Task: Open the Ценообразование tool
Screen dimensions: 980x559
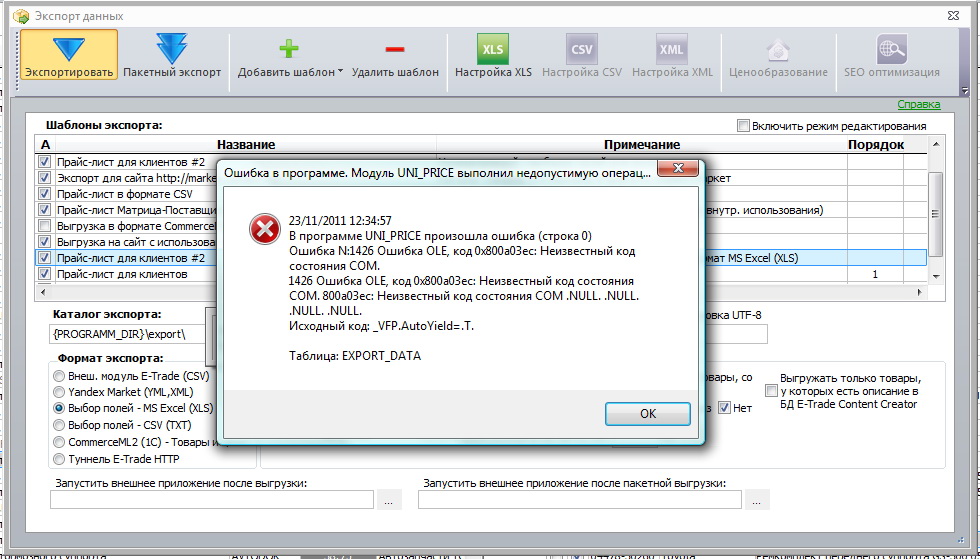Action: (778, 54)
